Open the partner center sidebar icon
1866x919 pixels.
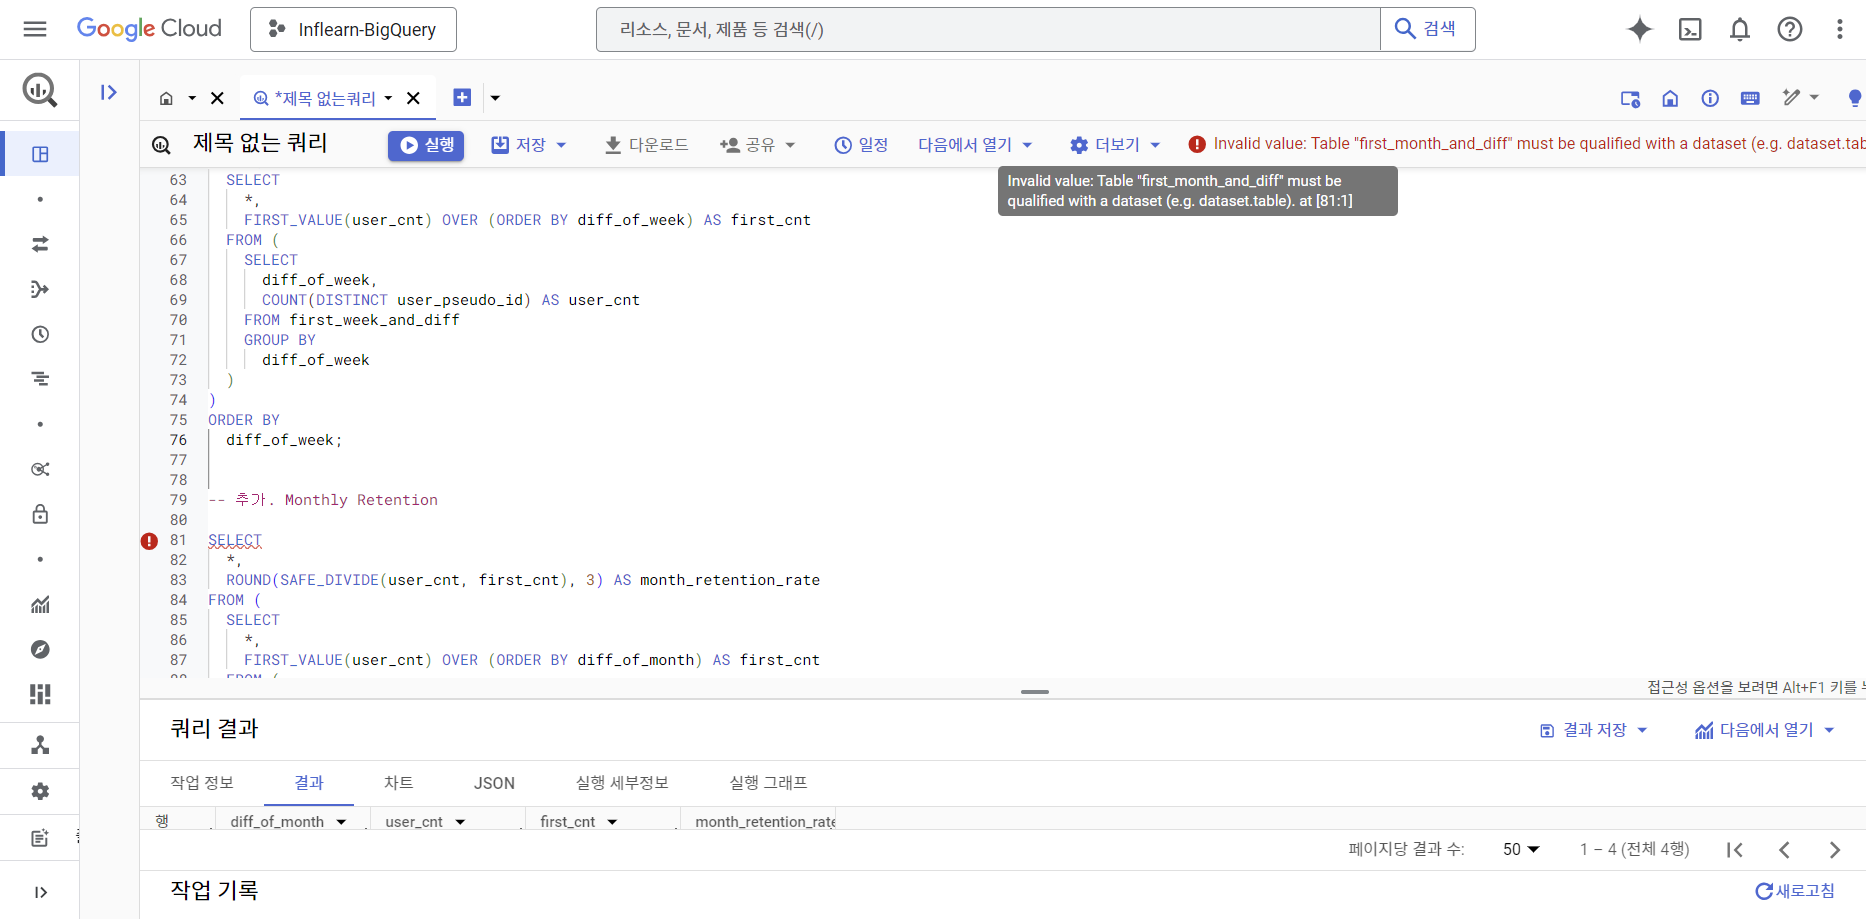click(40, 745)
